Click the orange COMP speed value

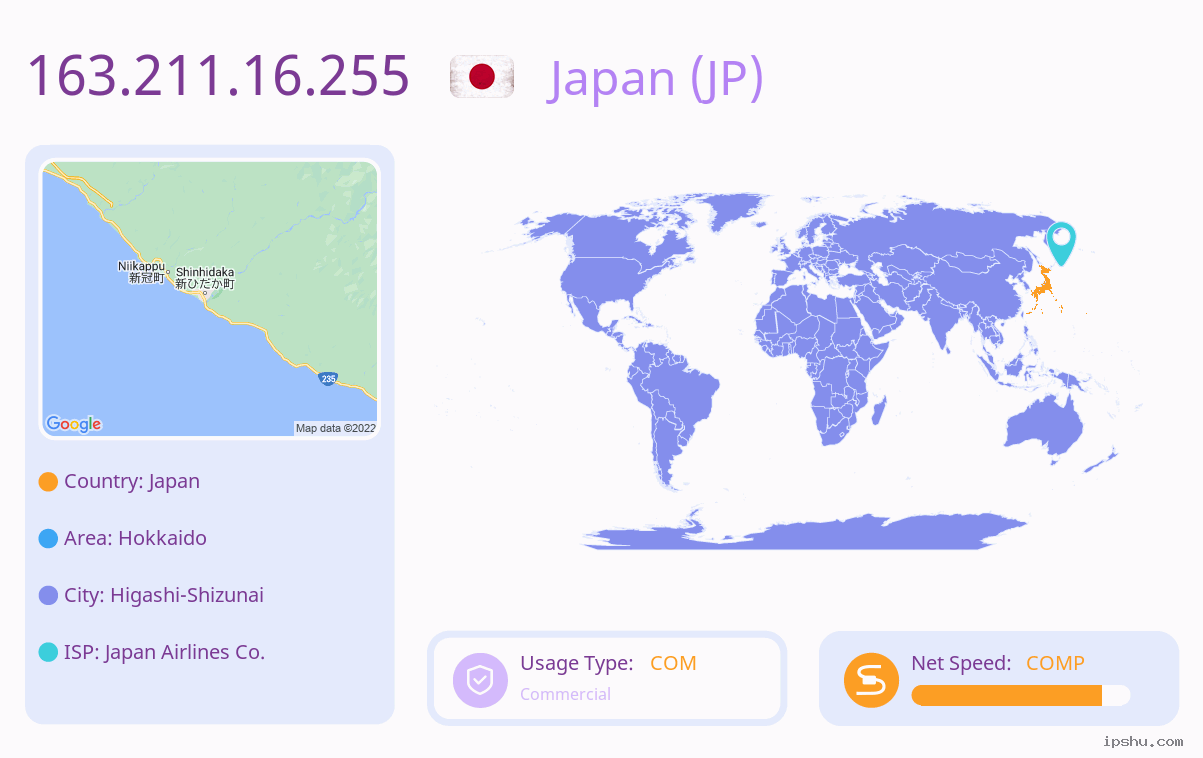coord(1055,663)
